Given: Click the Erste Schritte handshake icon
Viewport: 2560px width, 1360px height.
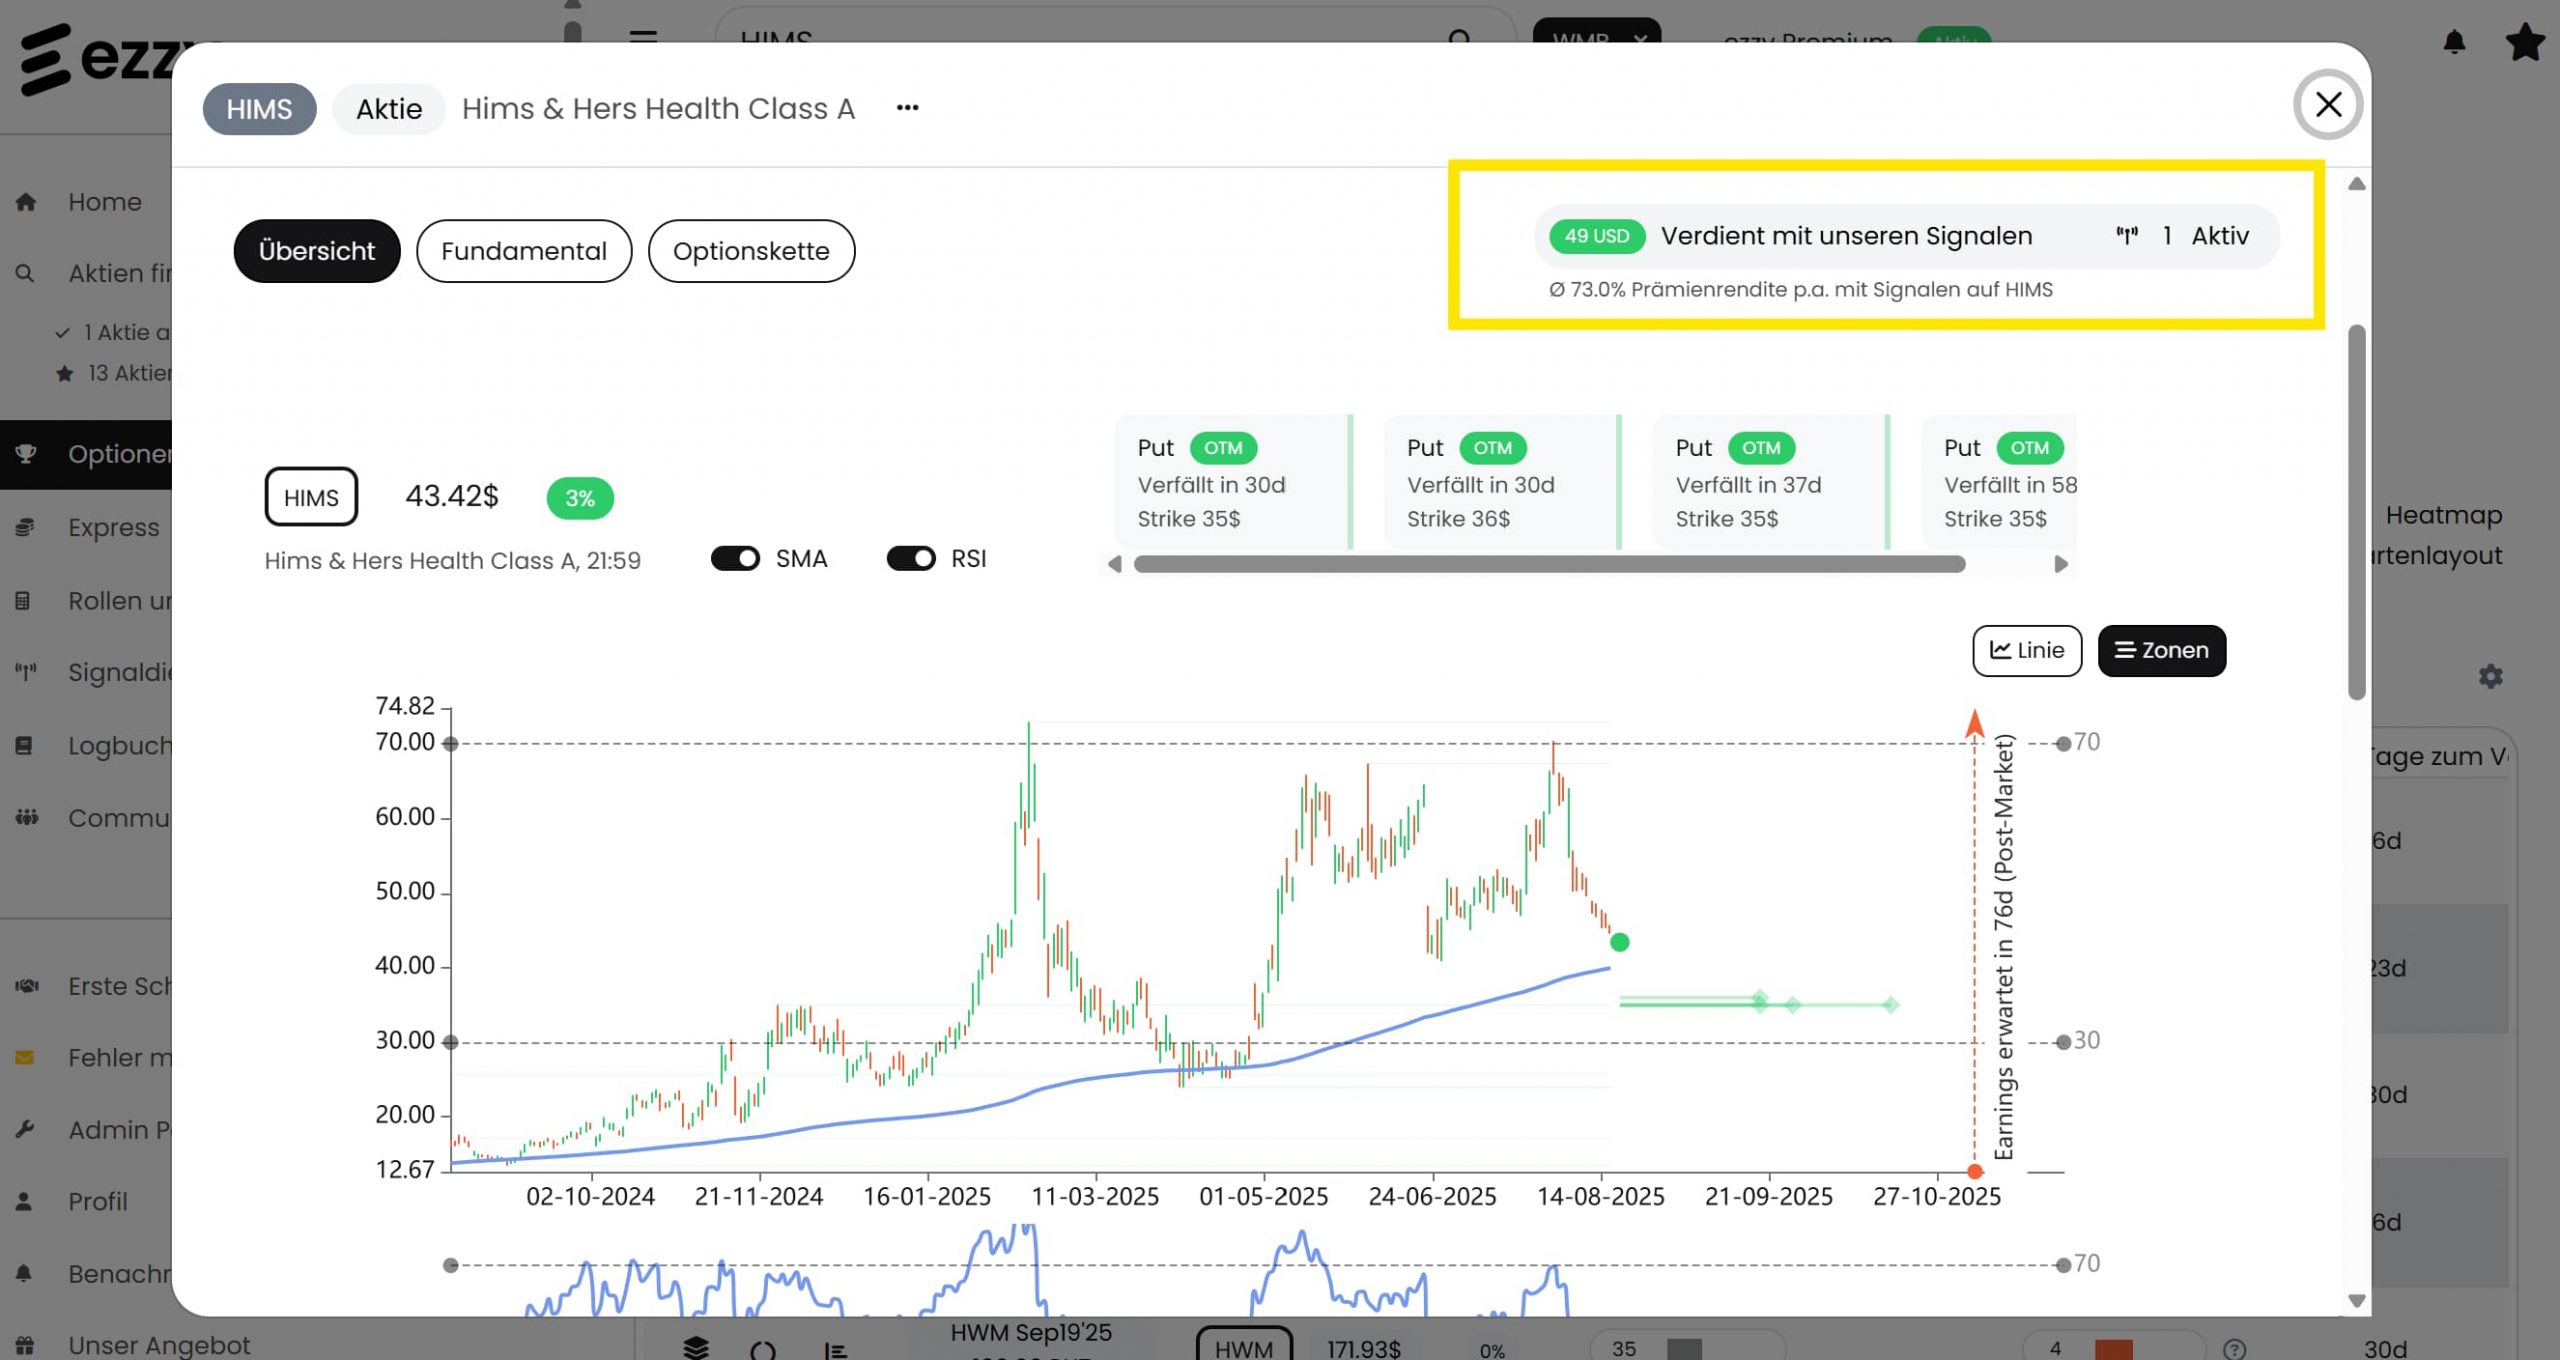Looking at the screenshot, I should [x=27, y=986].
